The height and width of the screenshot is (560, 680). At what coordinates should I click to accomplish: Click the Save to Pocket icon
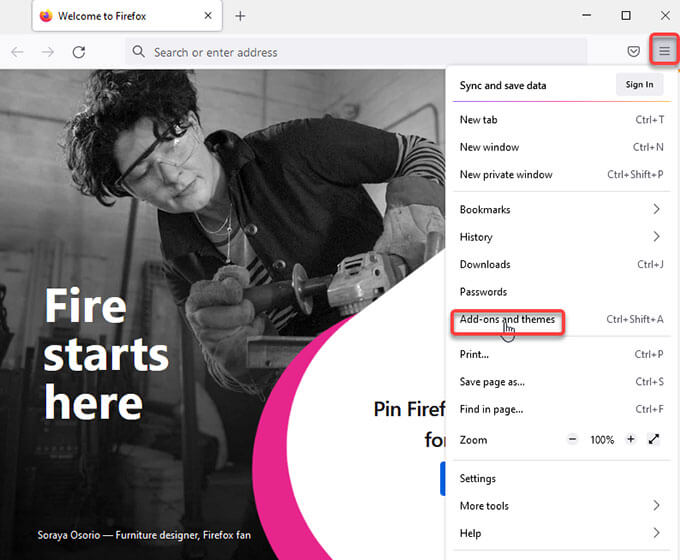[633, 51]
